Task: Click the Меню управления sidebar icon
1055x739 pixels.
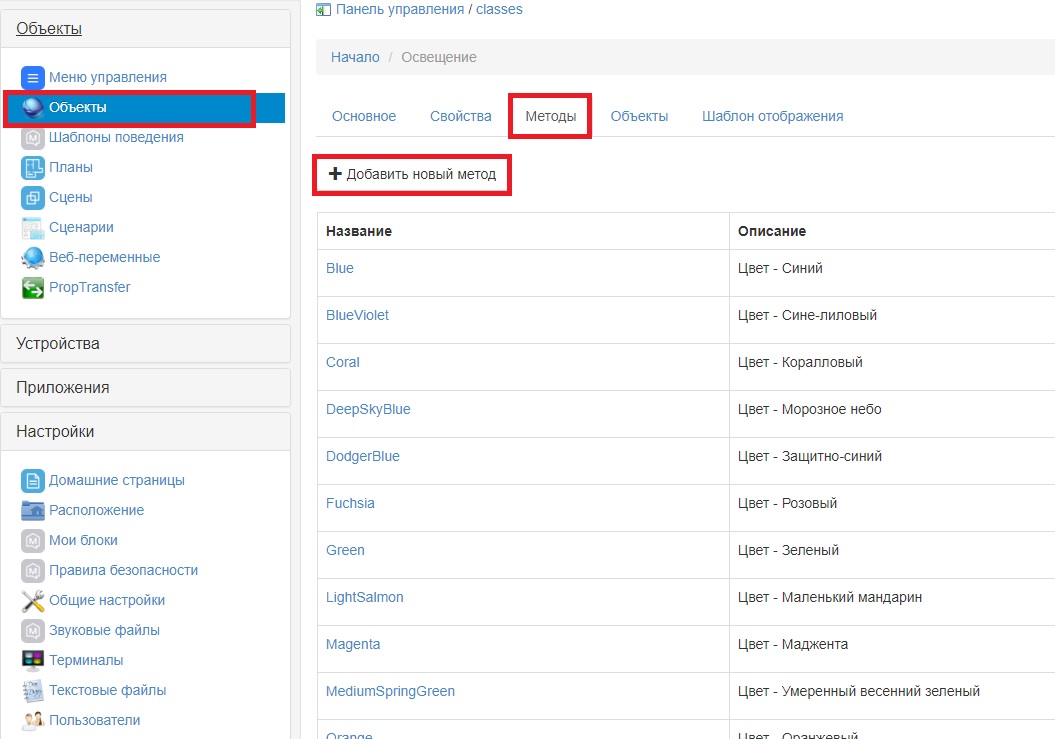Action: click(x=33, y=77)
